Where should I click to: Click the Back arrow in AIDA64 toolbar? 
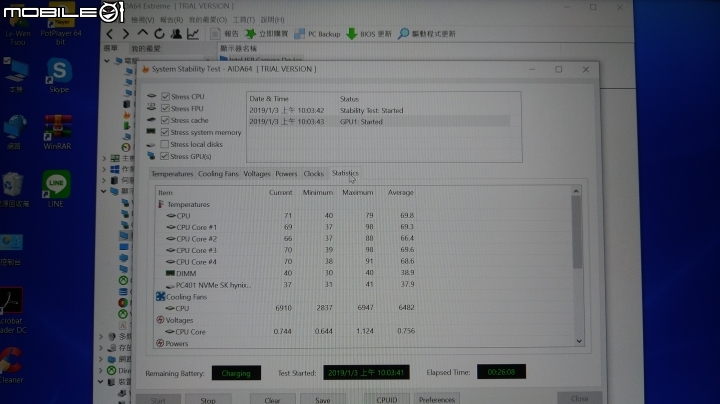click(x=110, y=34)
